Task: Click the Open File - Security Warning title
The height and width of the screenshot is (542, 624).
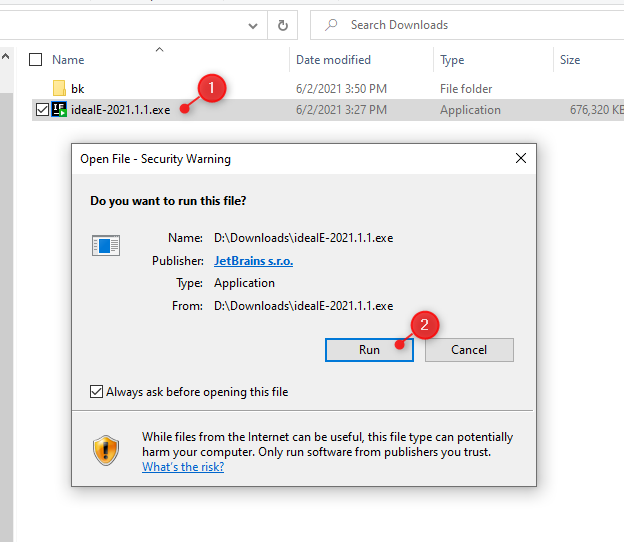Action: click(155, 159)
